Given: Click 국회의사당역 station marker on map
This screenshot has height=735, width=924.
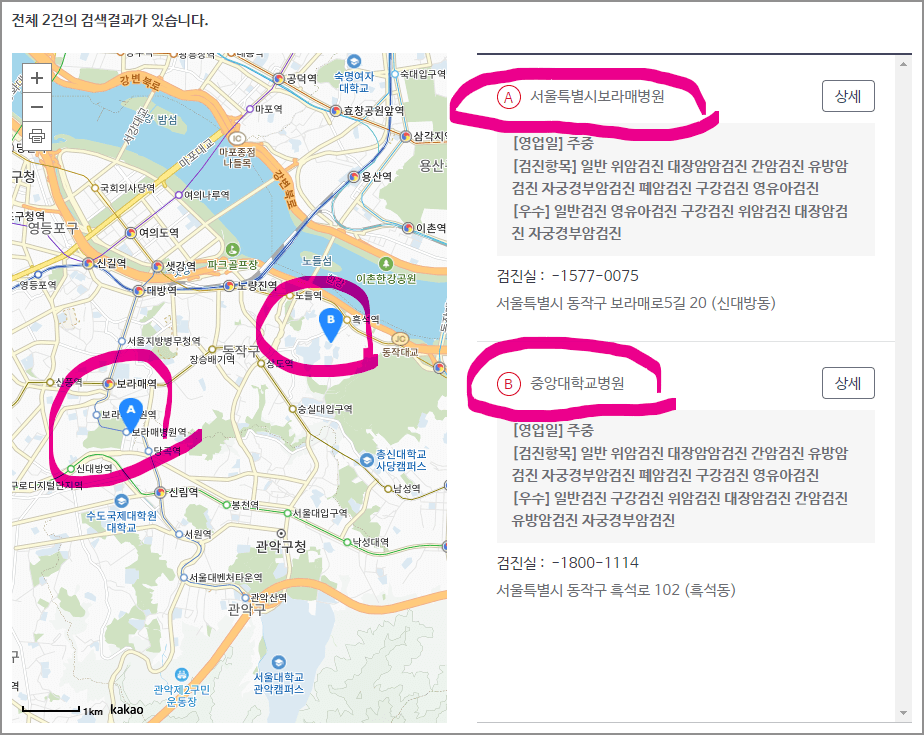Looking at the screenshot, I should [94, 188].
